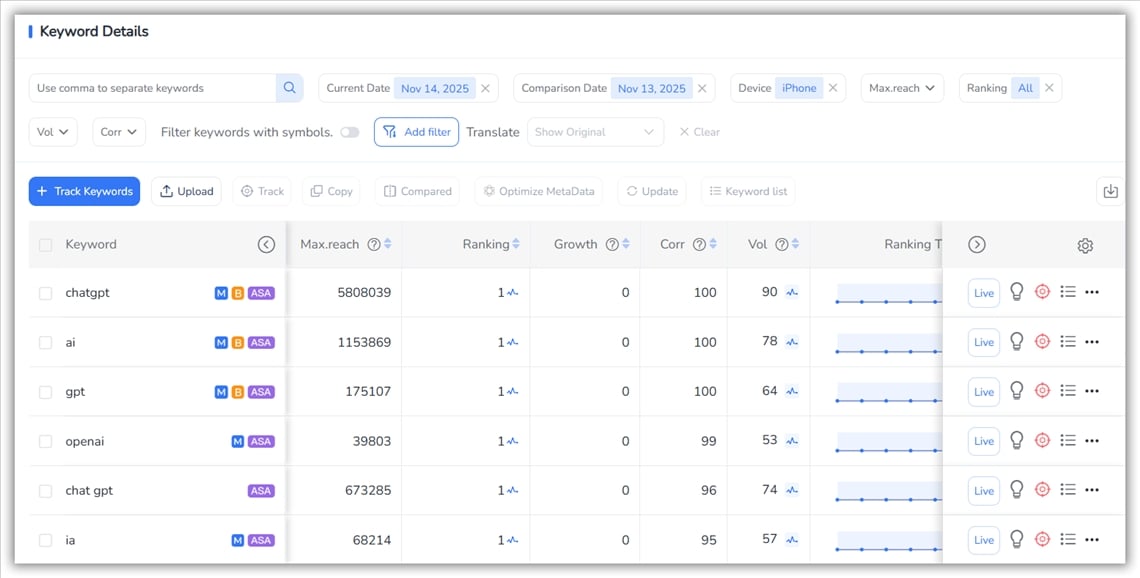This screenshot has height=578, width=1140.
Task: Check the chatgpt keyword checkbox
Action: [45, 293]
